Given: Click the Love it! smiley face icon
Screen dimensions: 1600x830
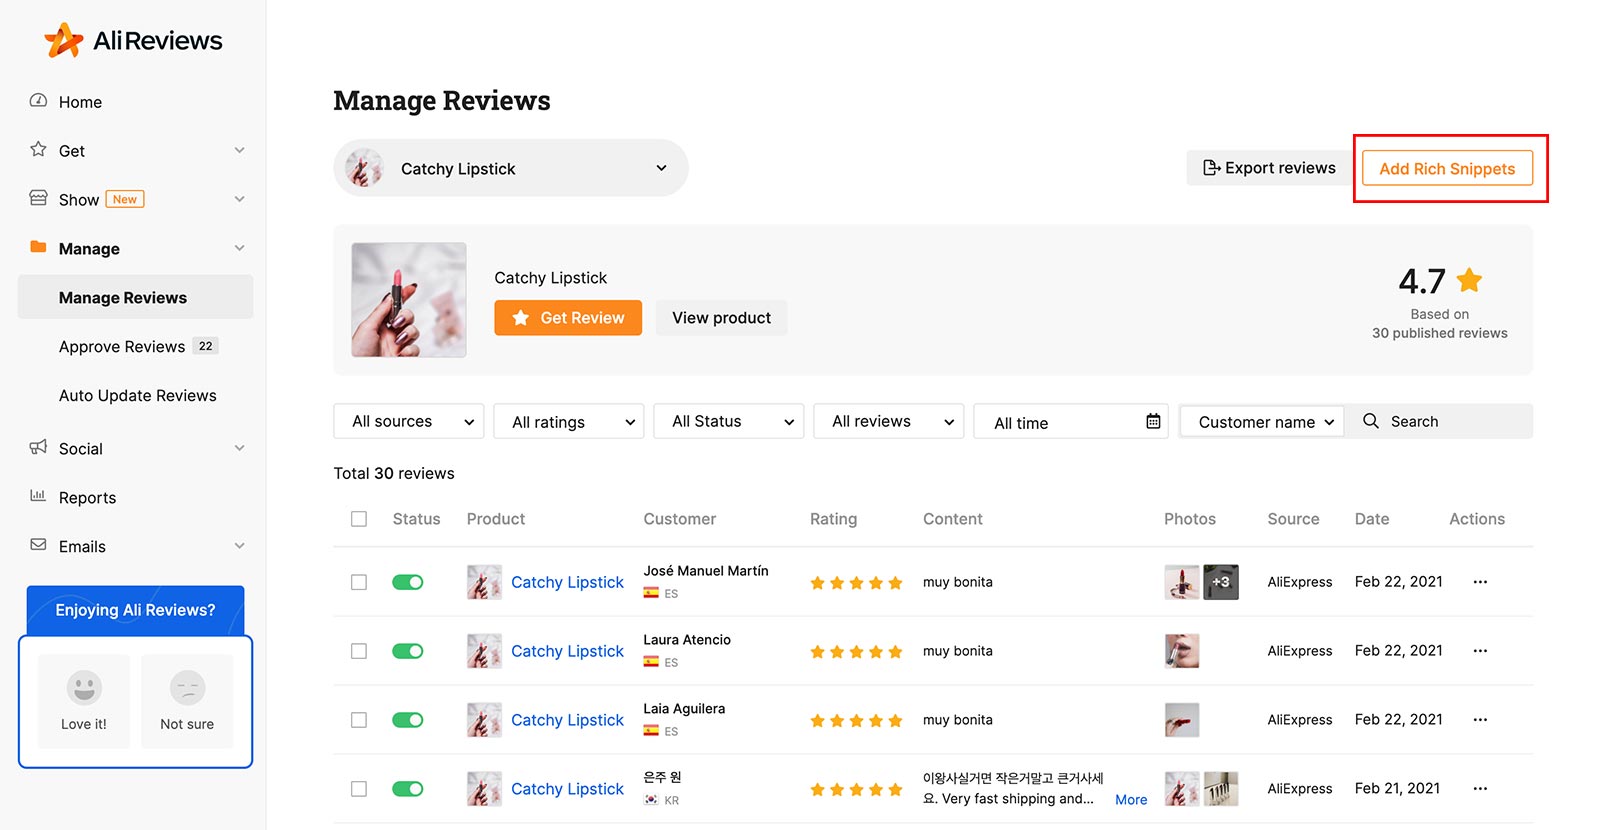Looking at the screenshot, I should pyautogui.click(x=84, y=688).
